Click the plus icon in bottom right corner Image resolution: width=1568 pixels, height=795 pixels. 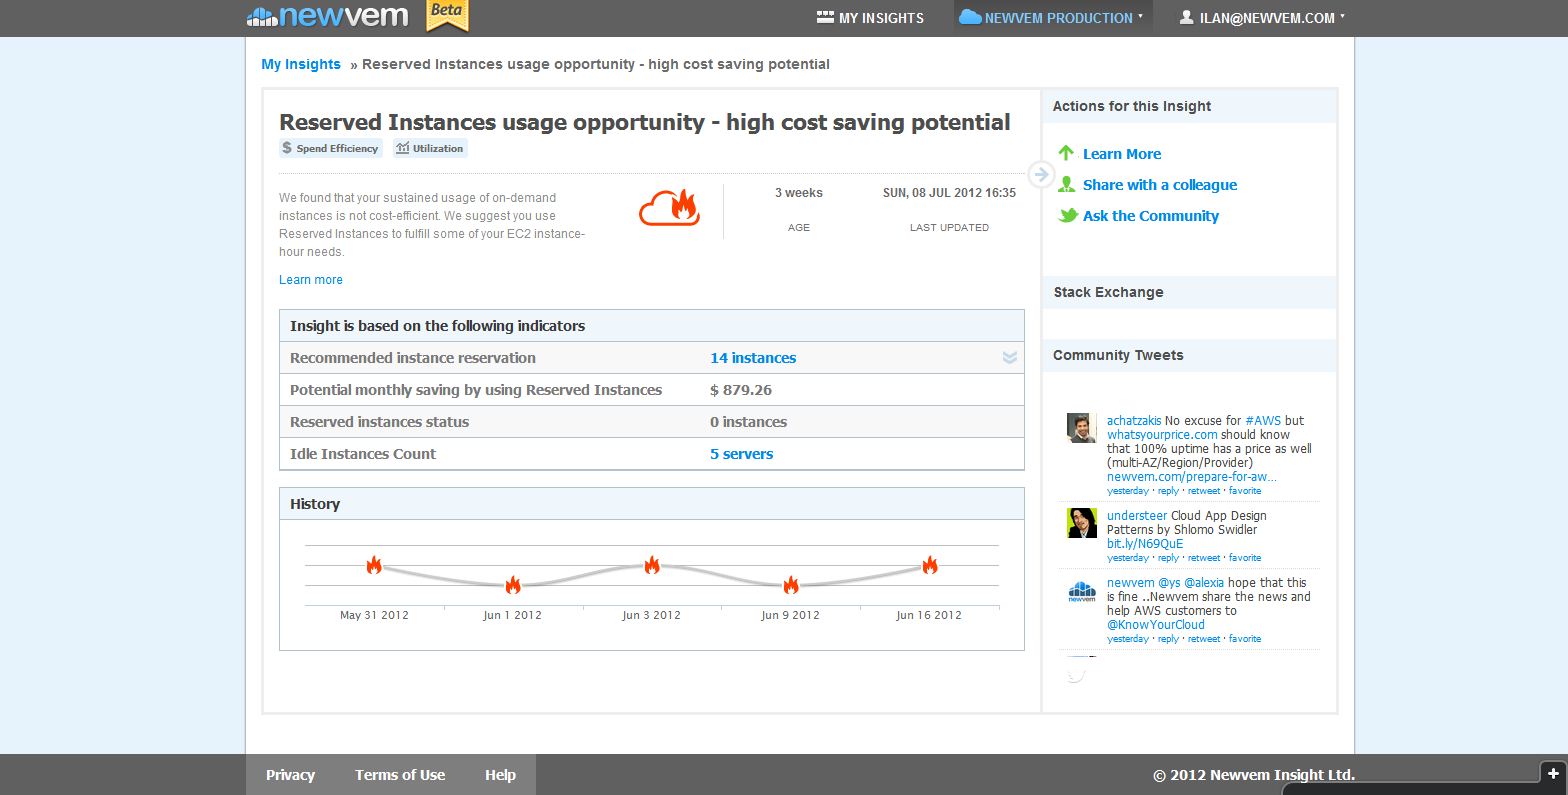(x=1552, y=773)
